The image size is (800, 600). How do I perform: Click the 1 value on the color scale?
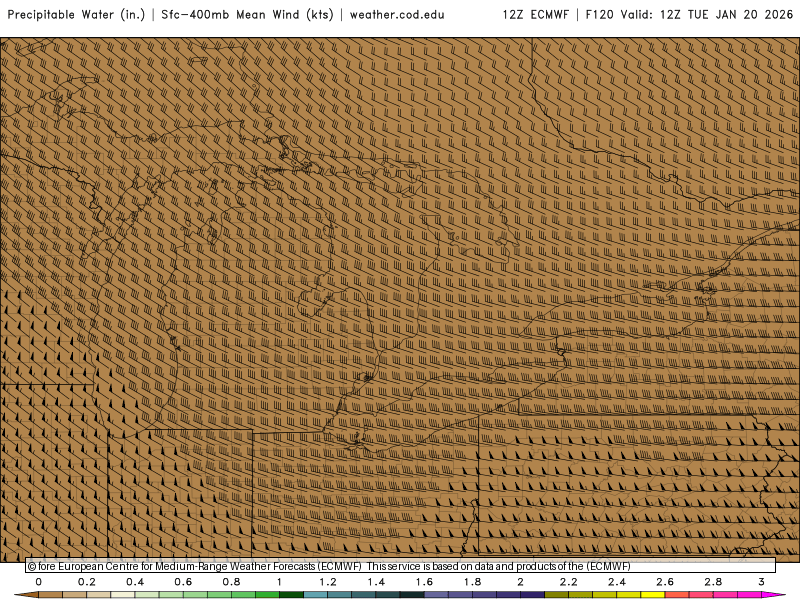pos(279,582)
